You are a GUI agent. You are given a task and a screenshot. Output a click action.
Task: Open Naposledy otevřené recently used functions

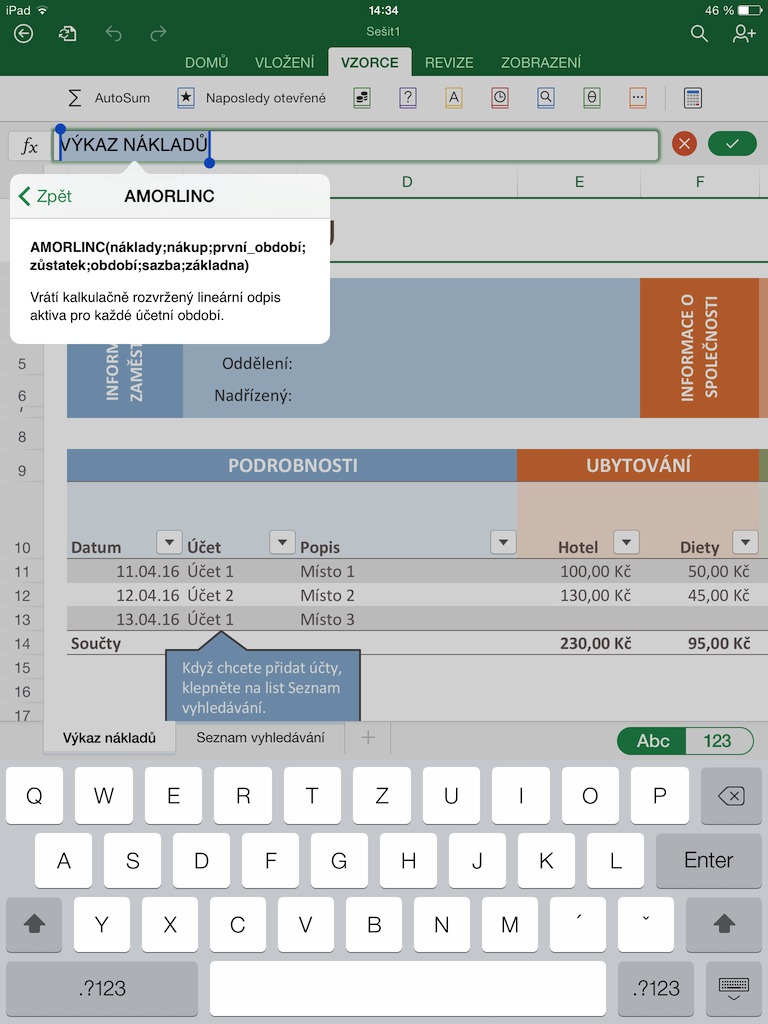point(251,98)
